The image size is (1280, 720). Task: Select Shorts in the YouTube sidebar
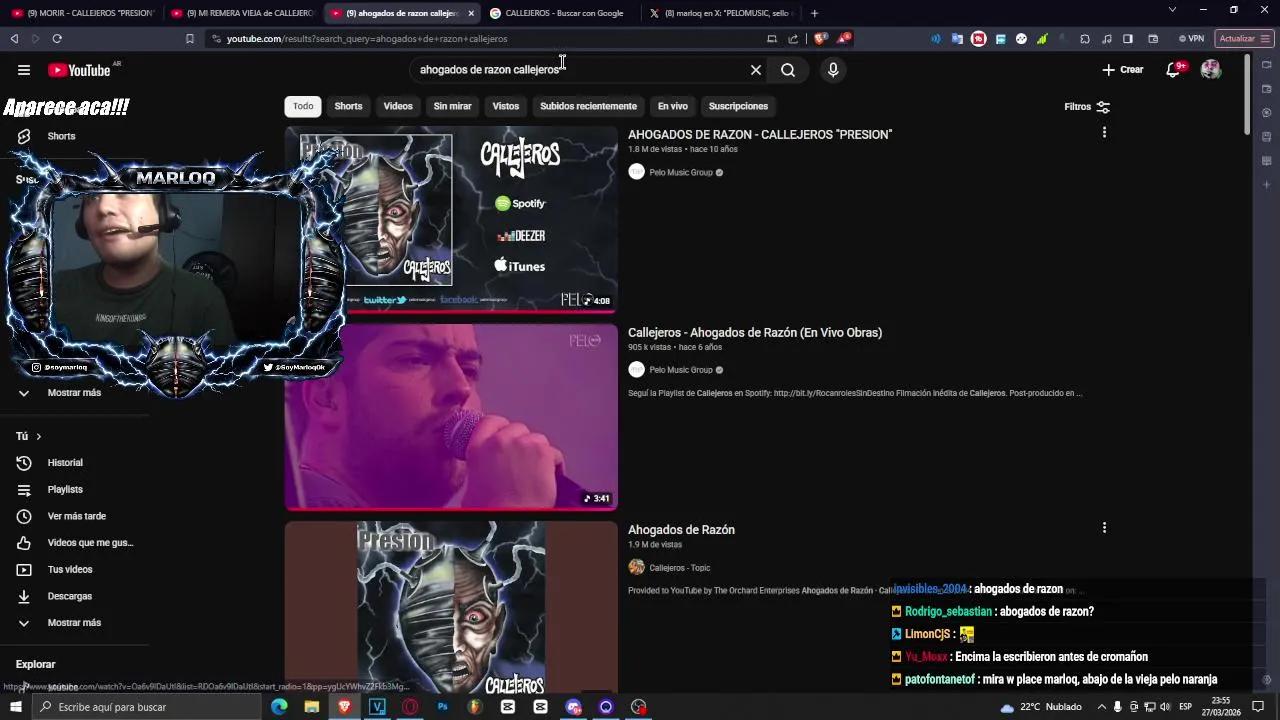click(x=61, y=135)
